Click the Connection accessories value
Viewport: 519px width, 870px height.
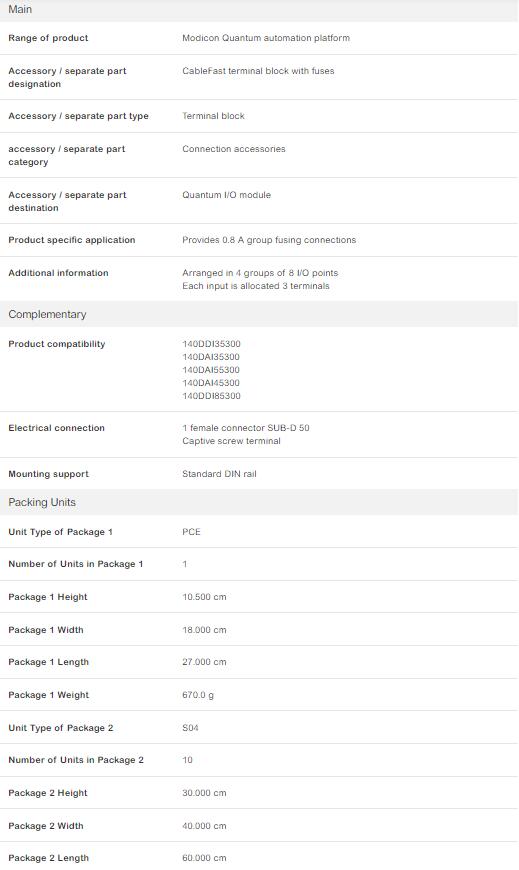tap(234, 149)
